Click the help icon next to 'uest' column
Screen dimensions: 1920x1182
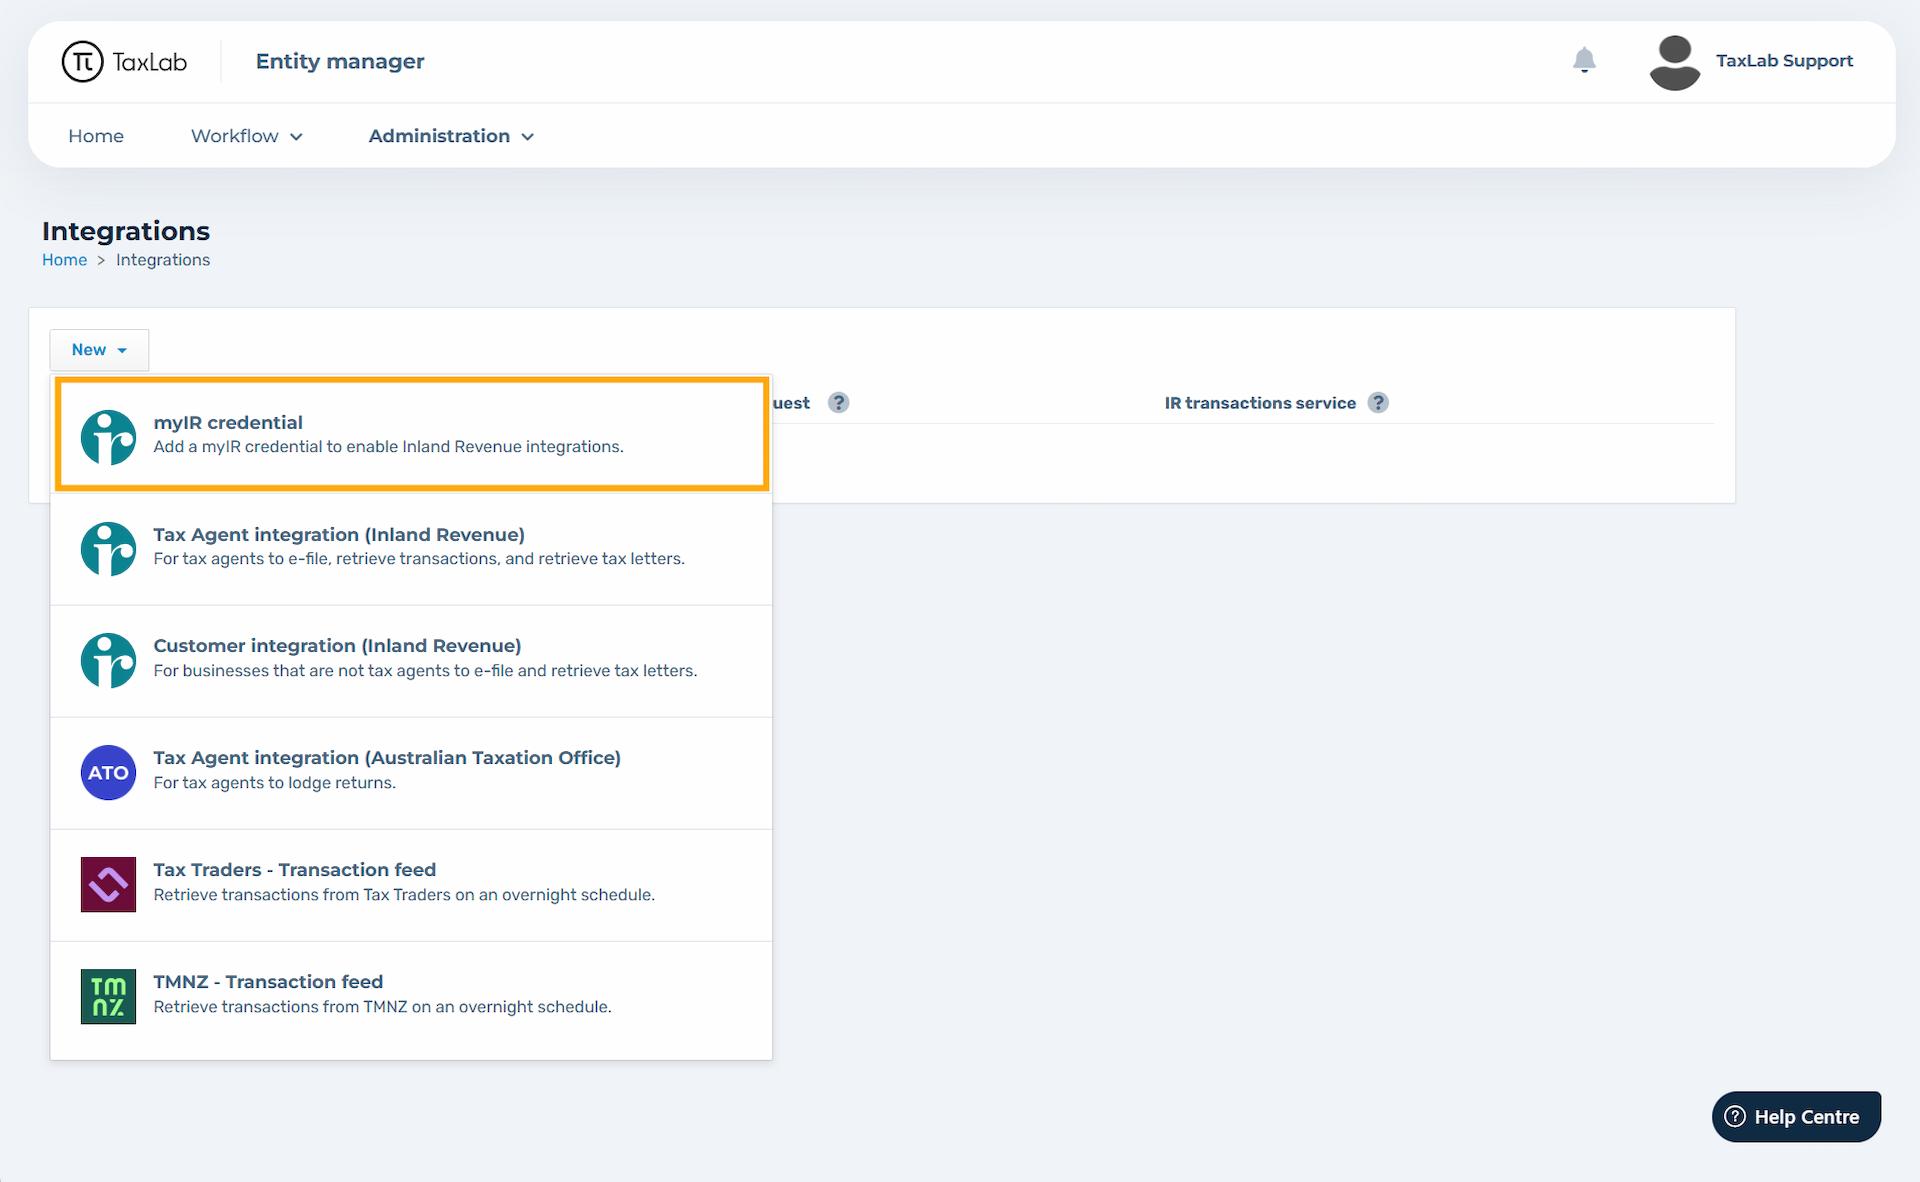839,403
